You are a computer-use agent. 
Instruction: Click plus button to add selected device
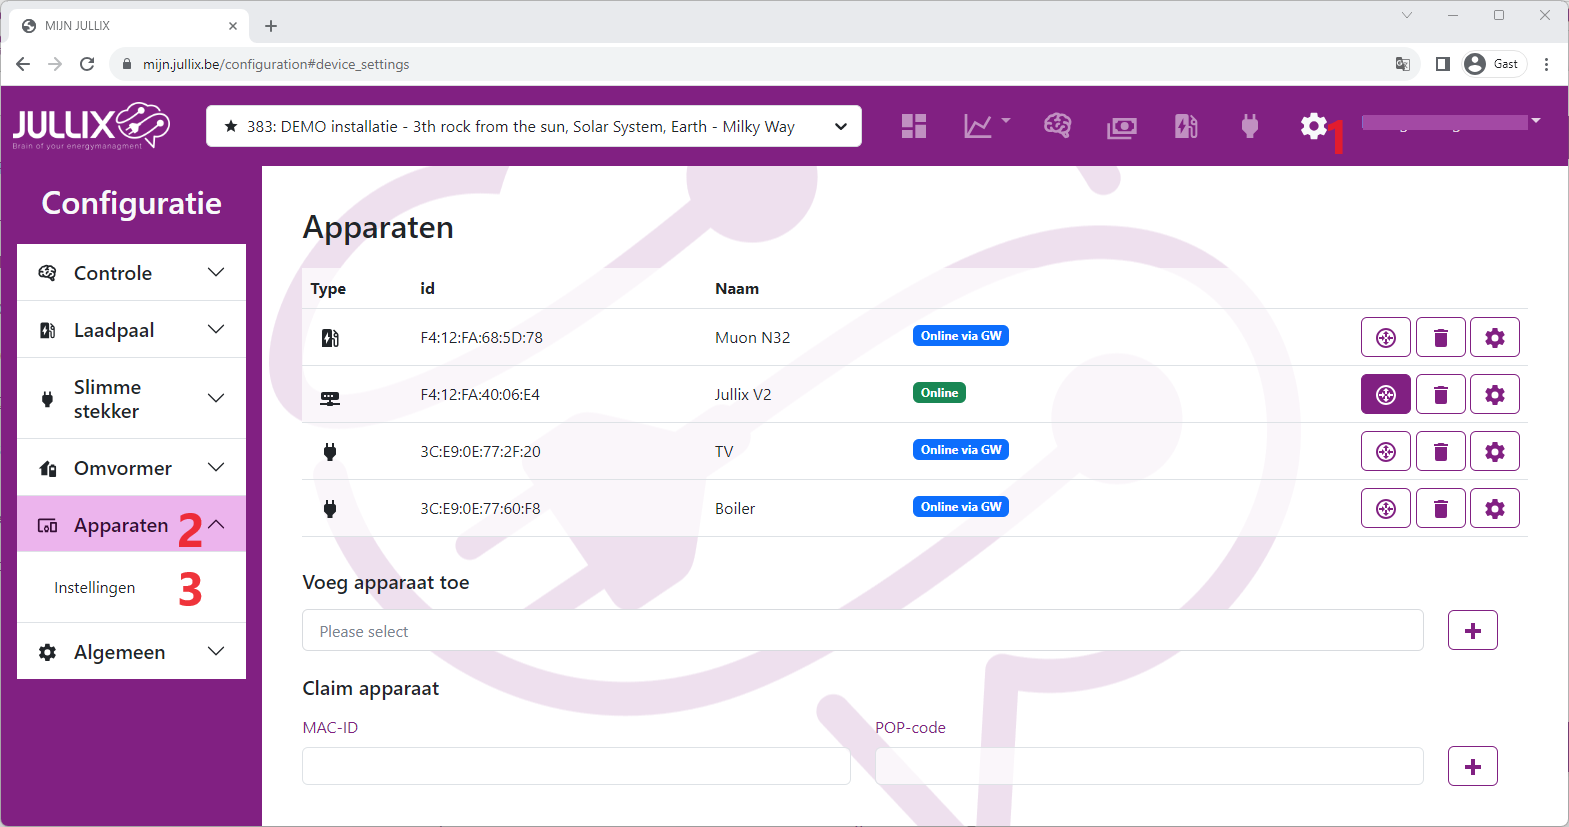(x=1472, y=631)
